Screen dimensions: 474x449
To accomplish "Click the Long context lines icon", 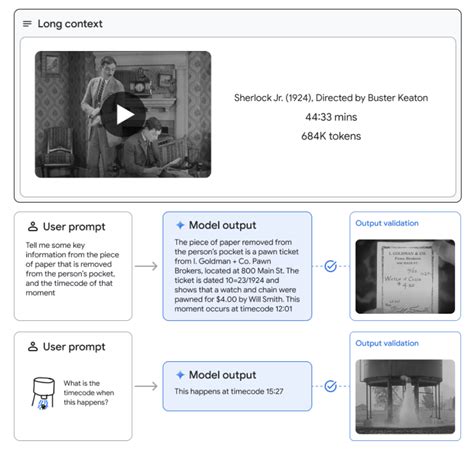I will [27, 24].
